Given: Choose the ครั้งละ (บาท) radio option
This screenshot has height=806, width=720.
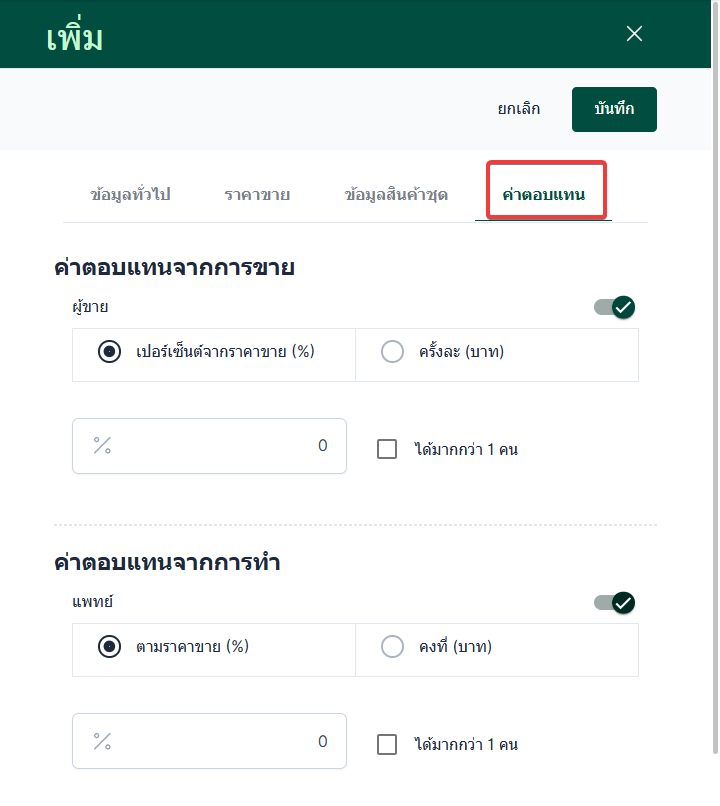Looking at the screenshot, I should coord(393,352).
